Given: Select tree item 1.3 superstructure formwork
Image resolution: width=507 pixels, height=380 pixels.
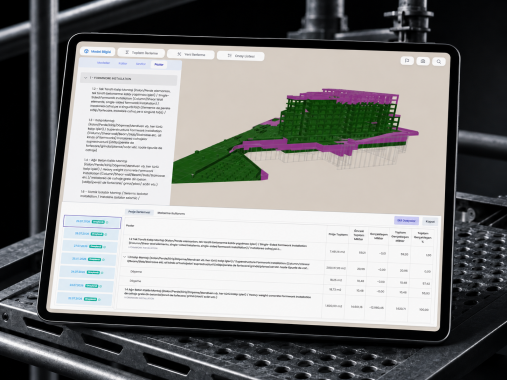Looking at the screenshot, I should coord(125,136).
